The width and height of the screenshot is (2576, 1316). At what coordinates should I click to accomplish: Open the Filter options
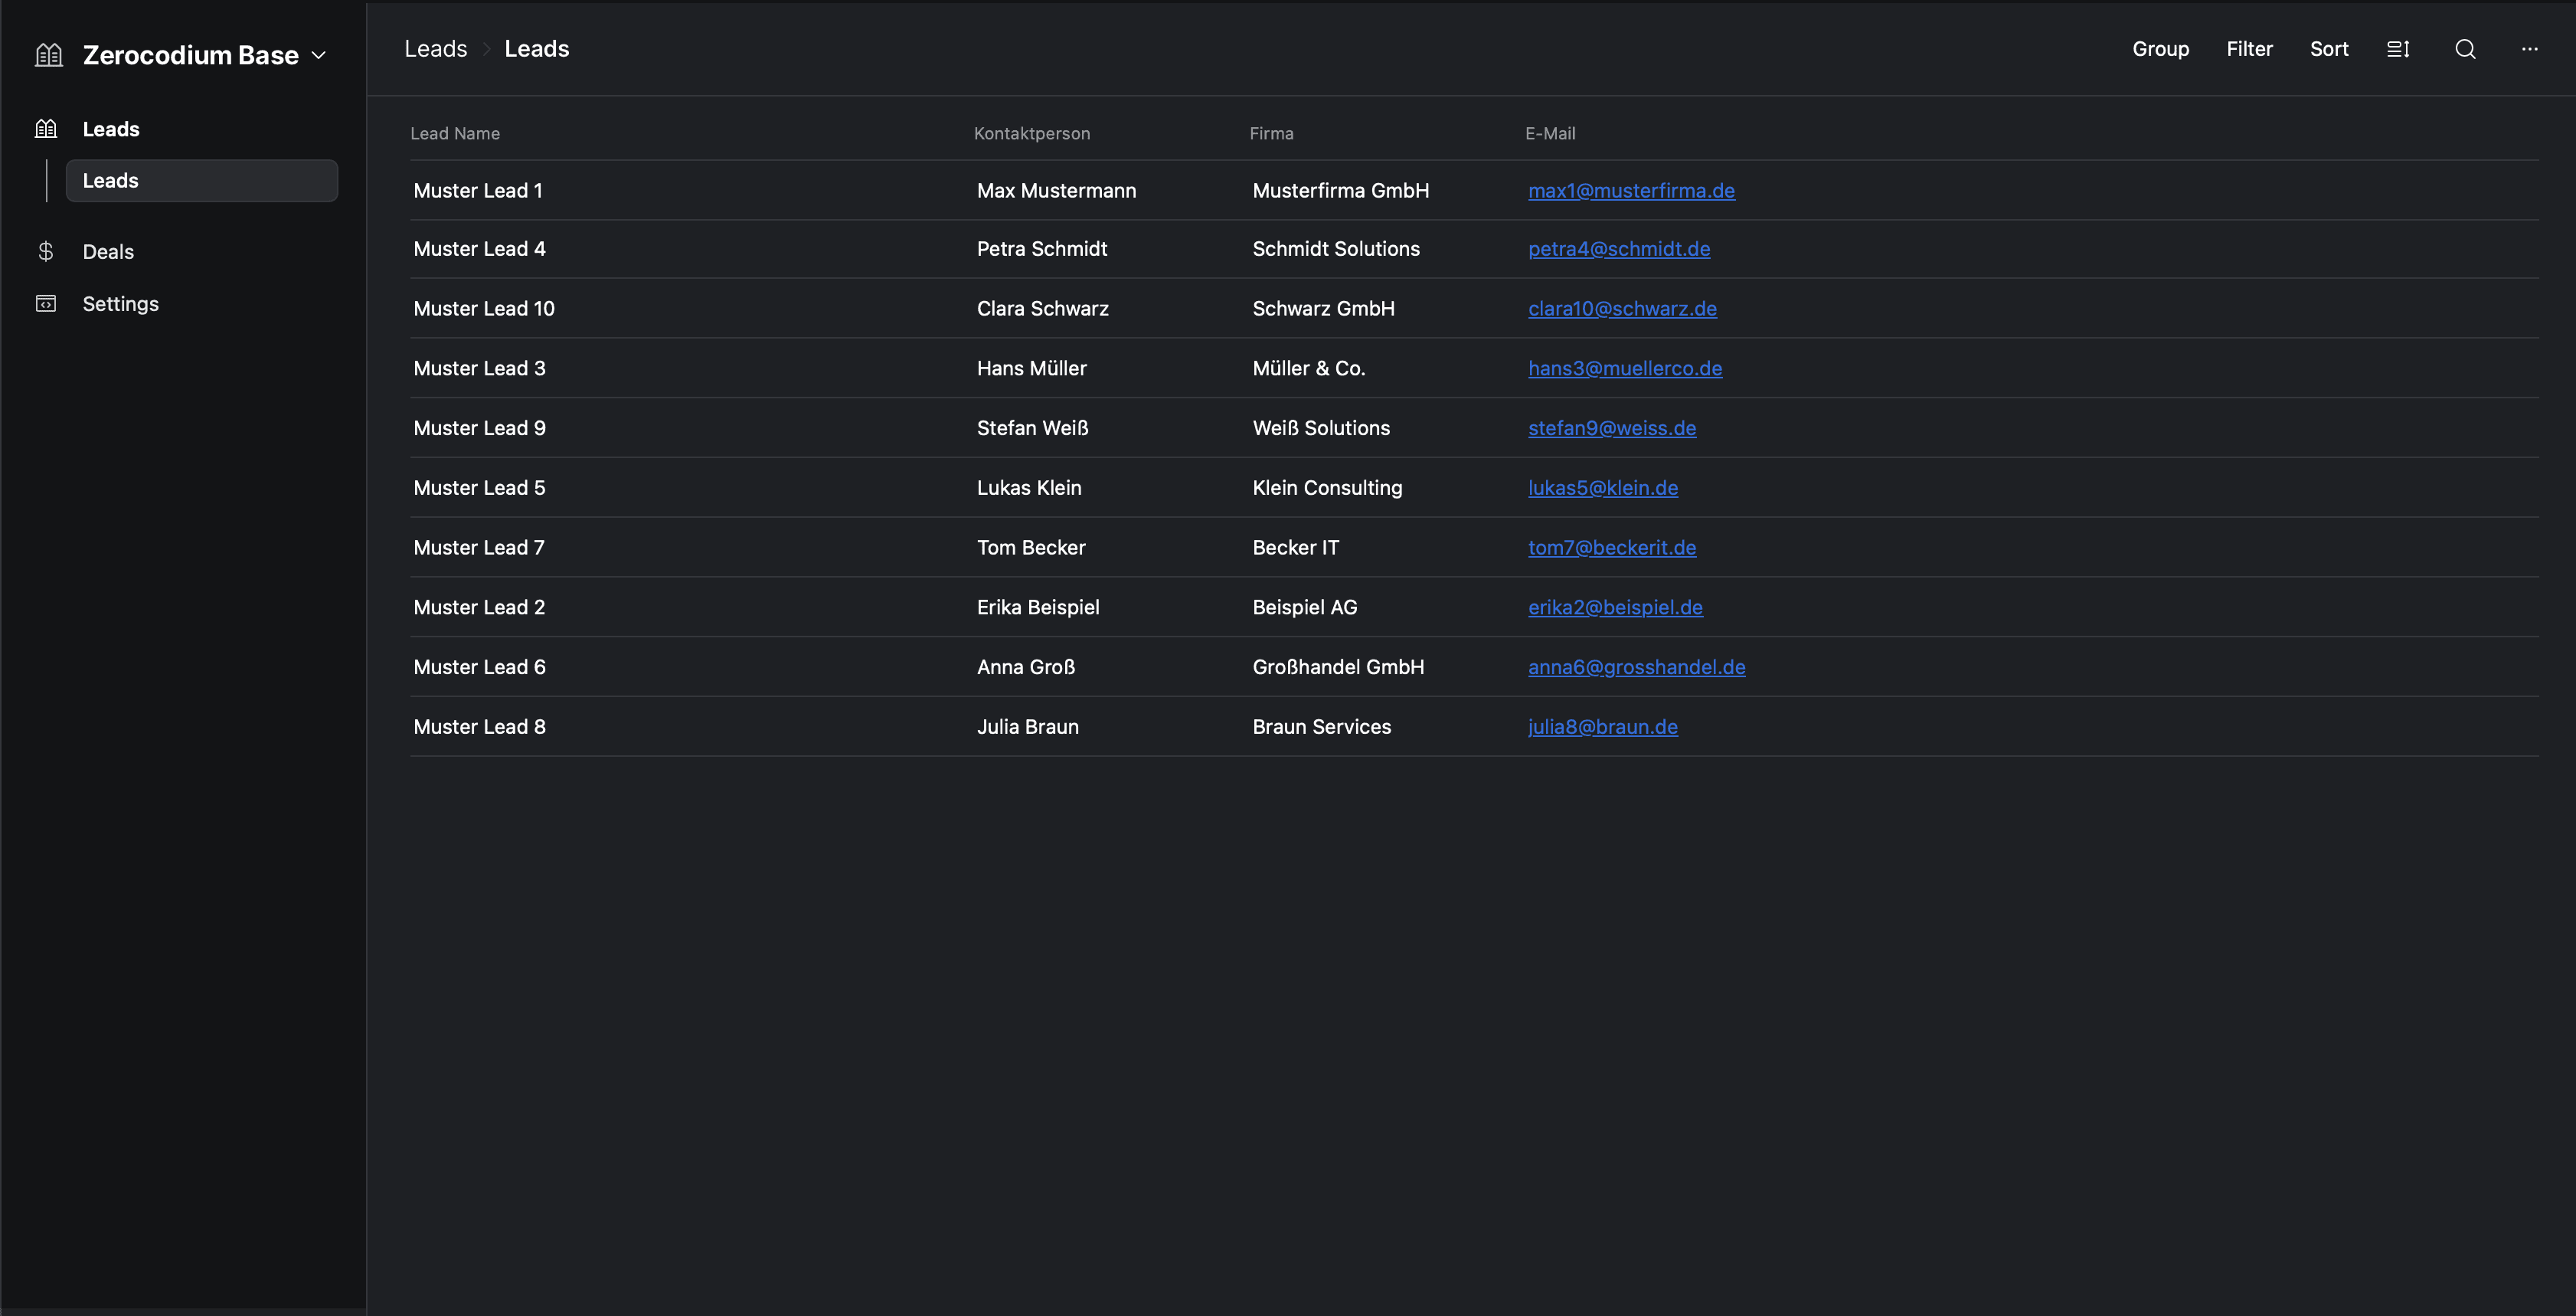[2249, 49]
